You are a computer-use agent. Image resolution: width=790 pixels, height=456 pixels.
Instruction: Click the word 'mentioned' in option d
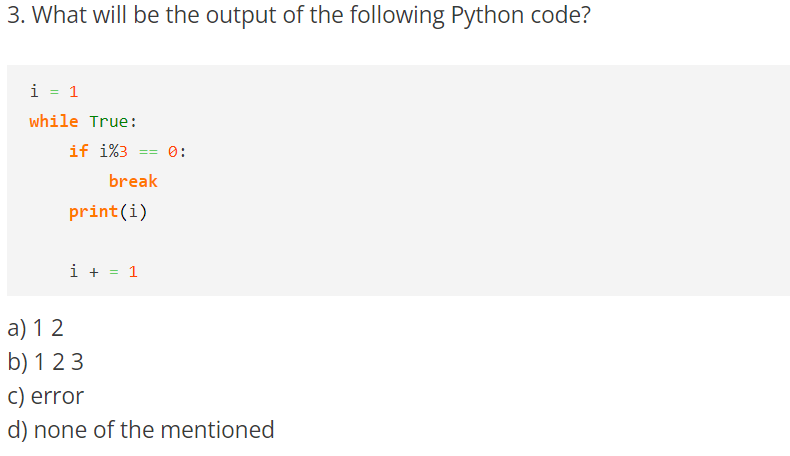pyautogui.click(x=217, y=430)
